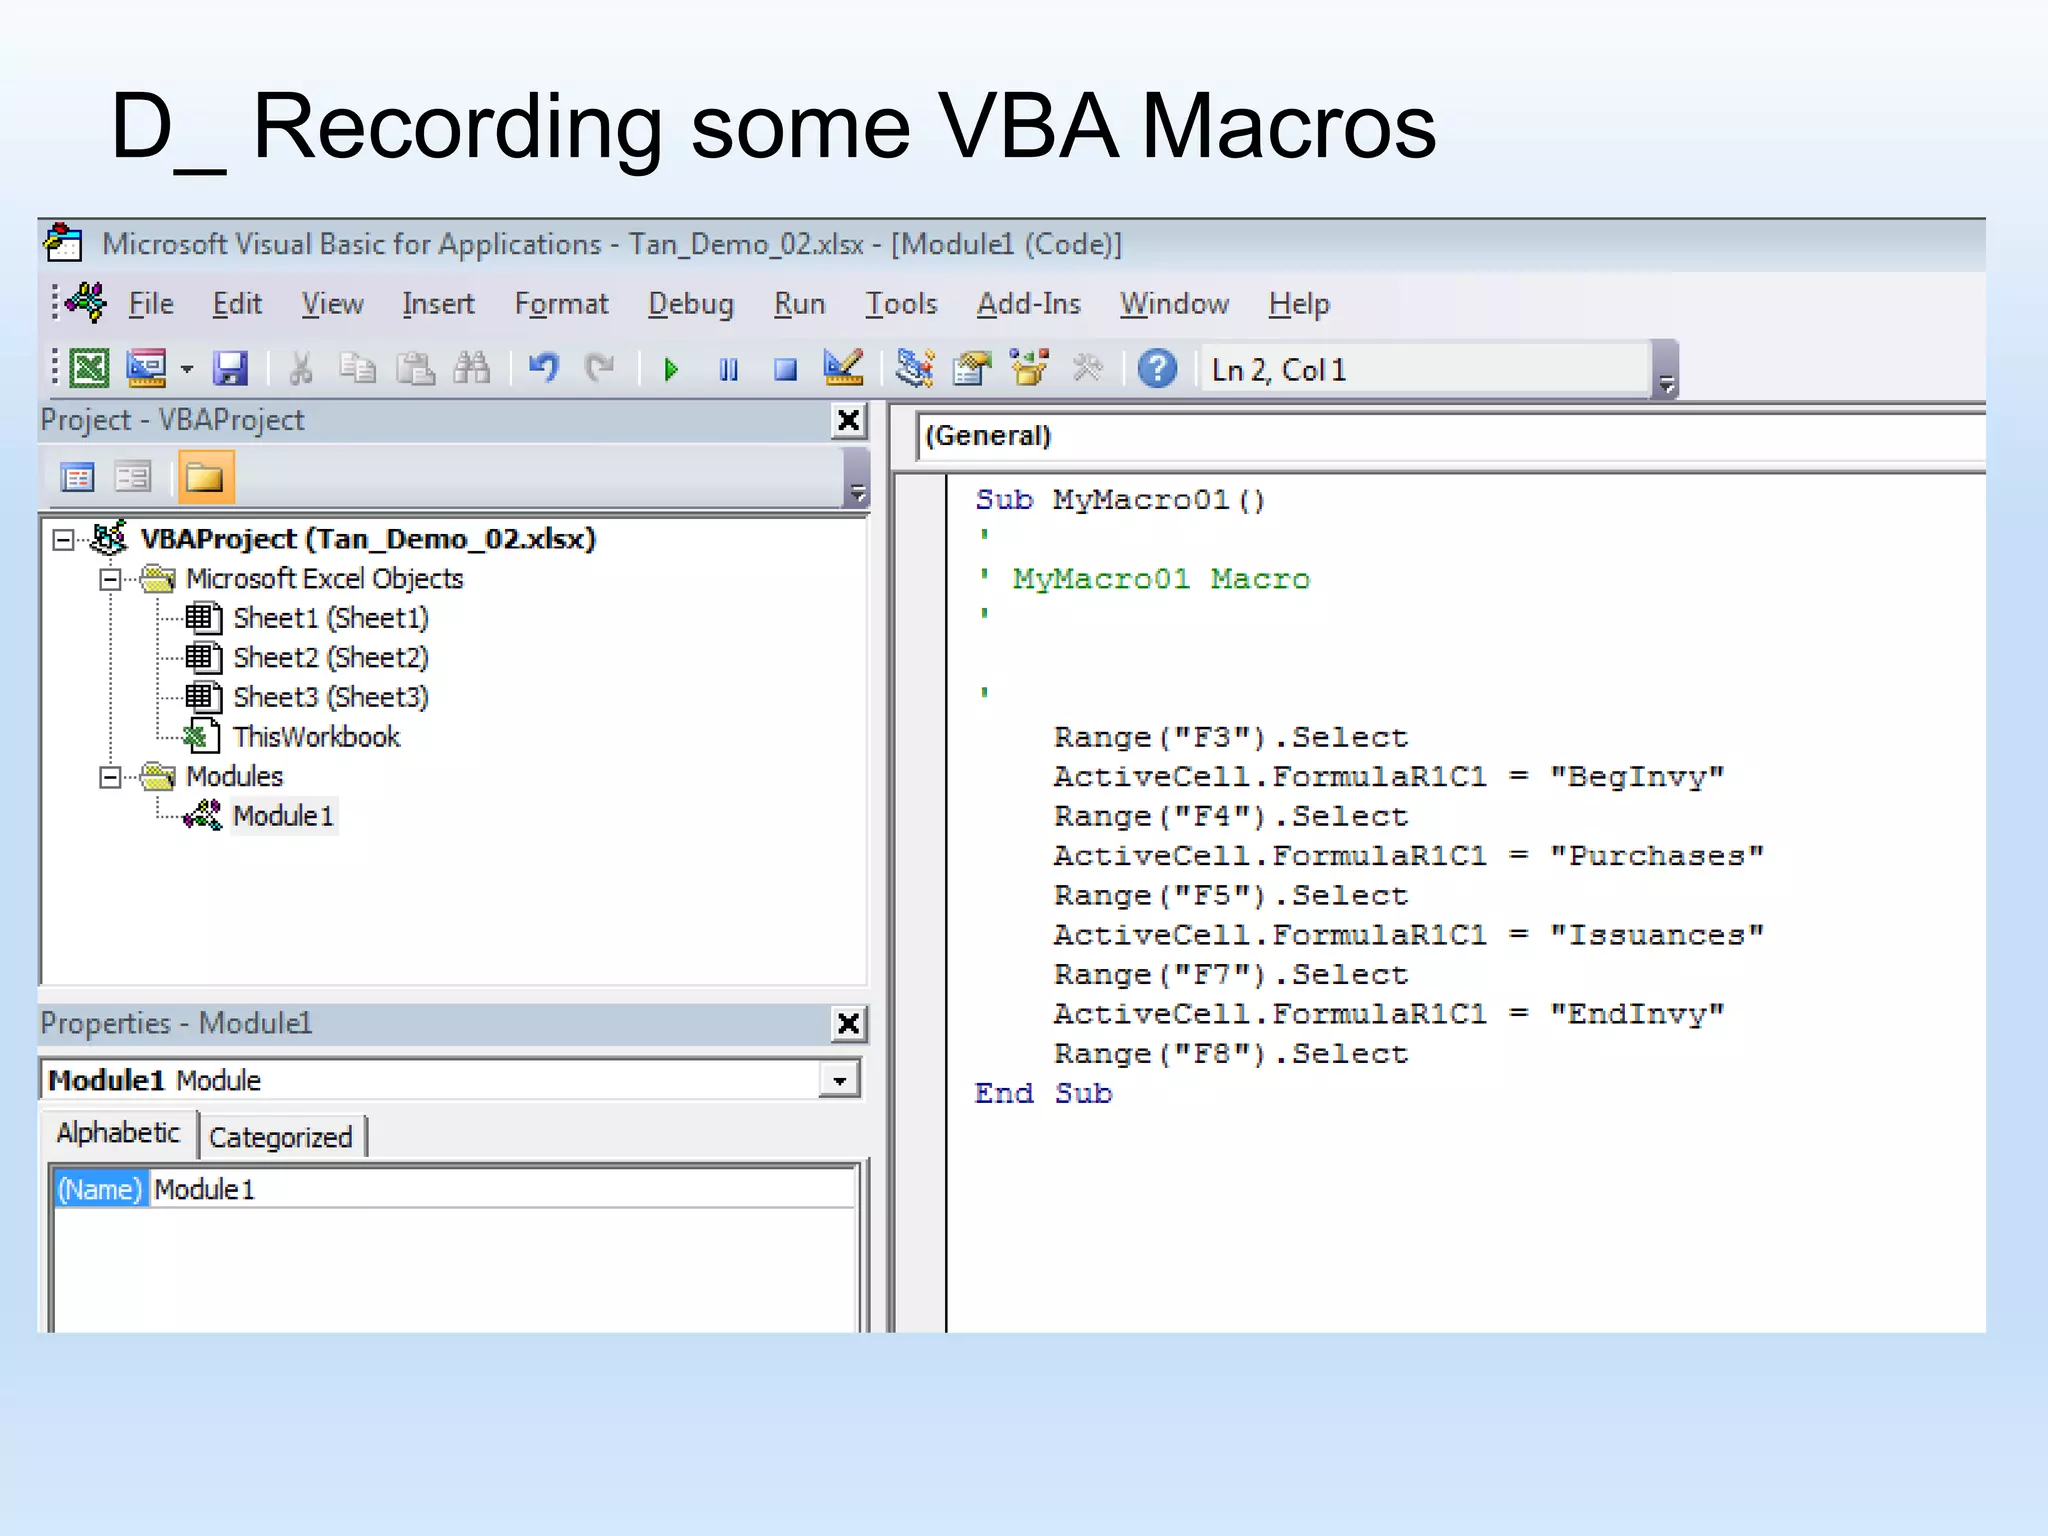Screen dimensions: 2048x1536
Task: Run the macro with the green play icon
Action: click(x=671, y=370)
